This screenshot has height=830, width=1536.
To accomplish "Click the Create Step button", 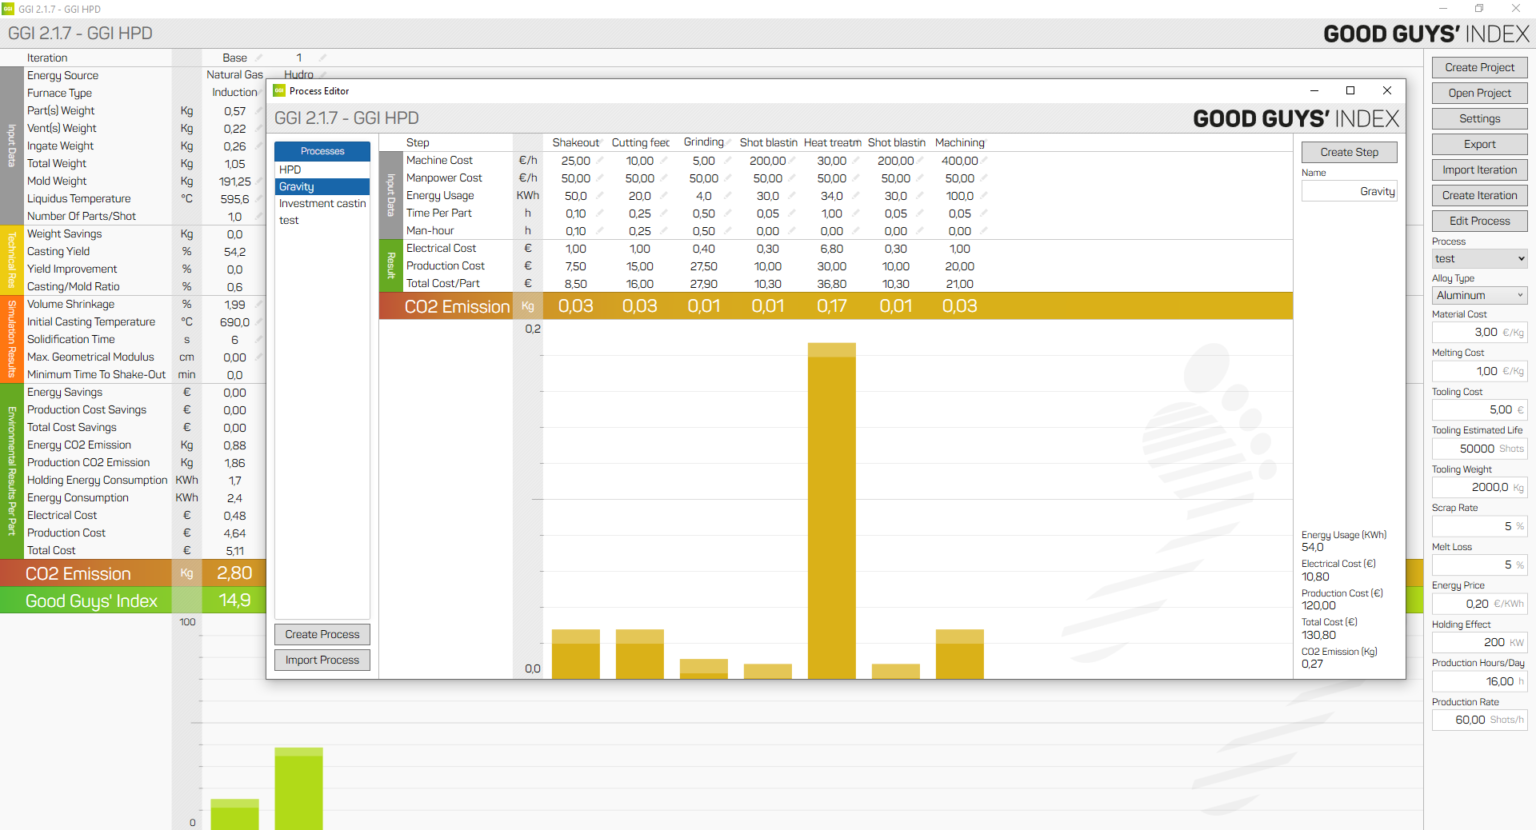I will click(x=1348, y=152).
